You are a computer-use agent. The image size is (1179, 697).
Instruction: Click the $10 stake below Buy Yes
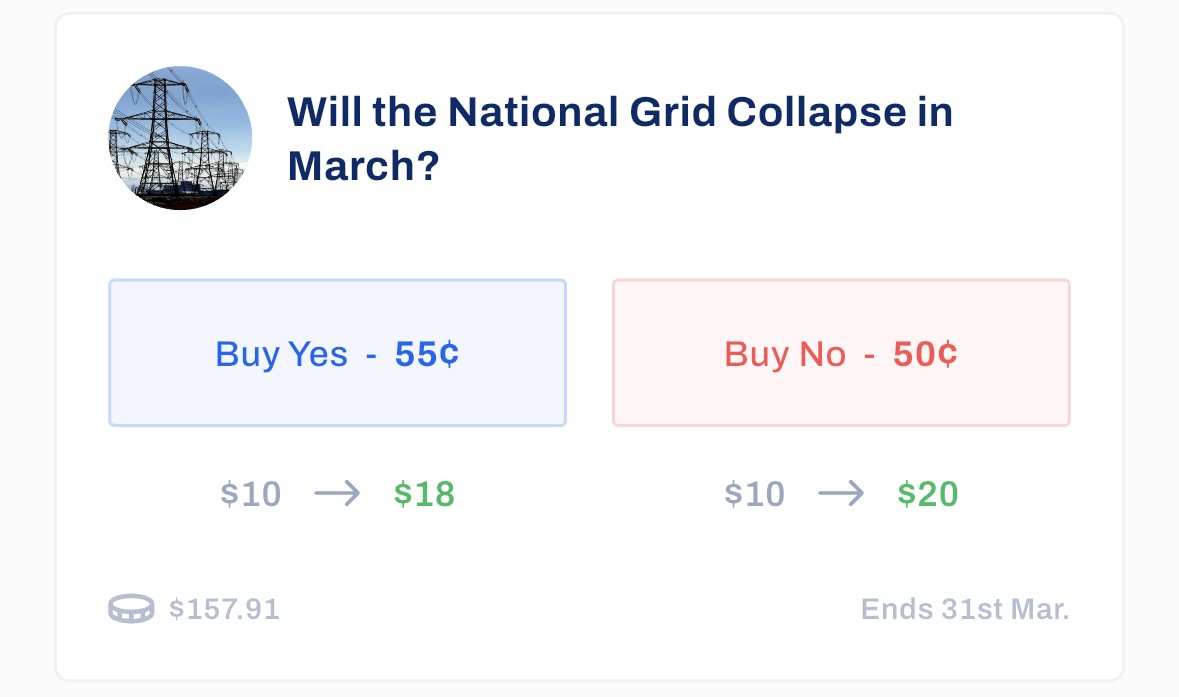(x=251, y=494)
